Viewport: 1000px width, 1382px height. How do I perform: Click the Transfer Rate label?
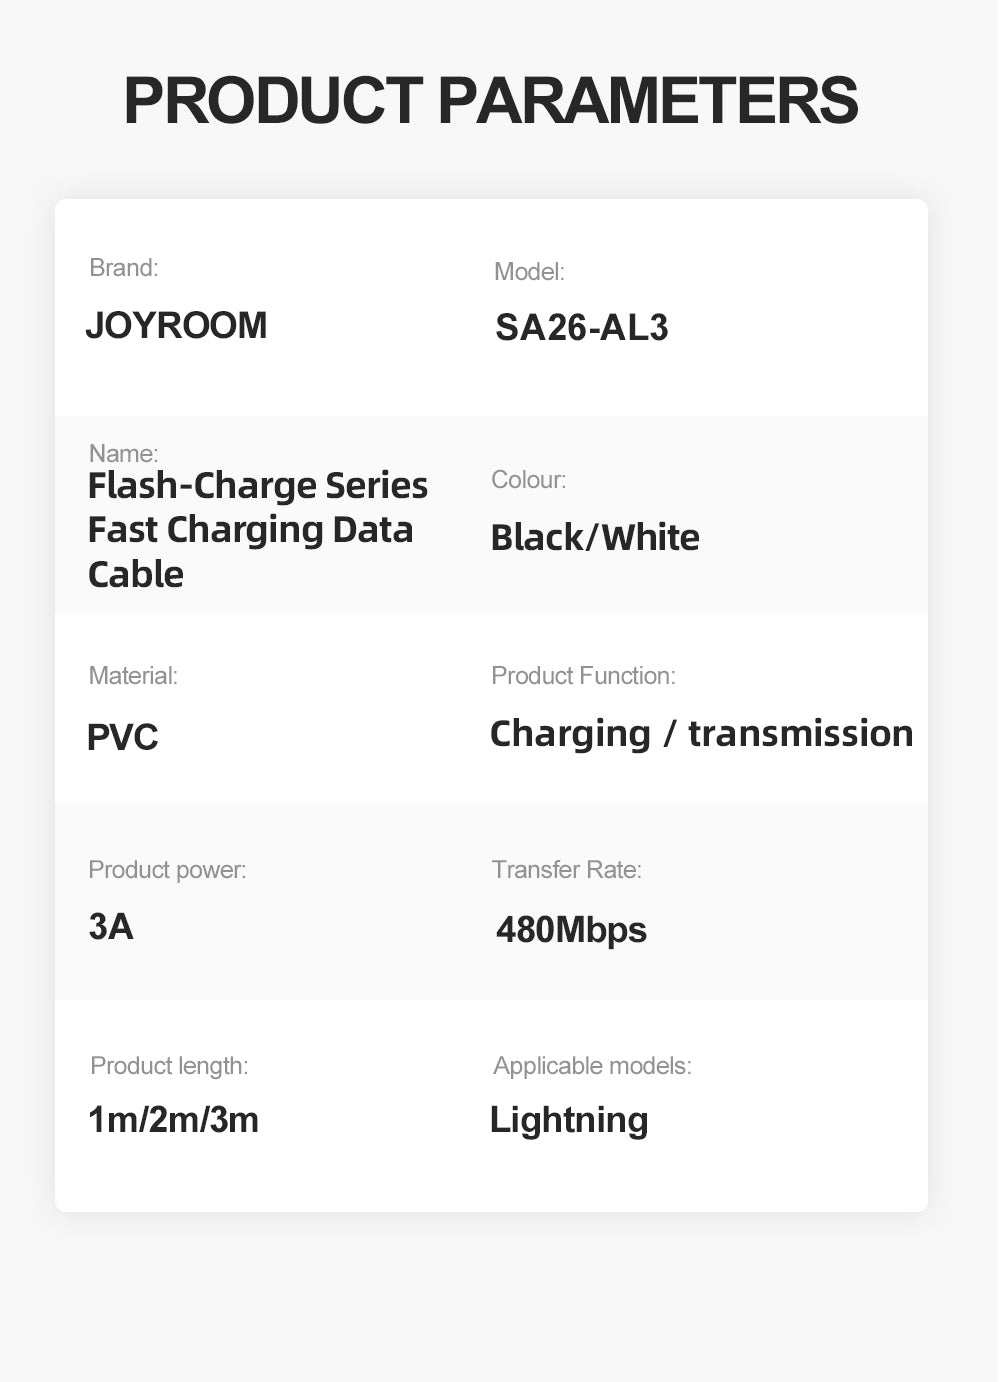[x=566, y=870]
